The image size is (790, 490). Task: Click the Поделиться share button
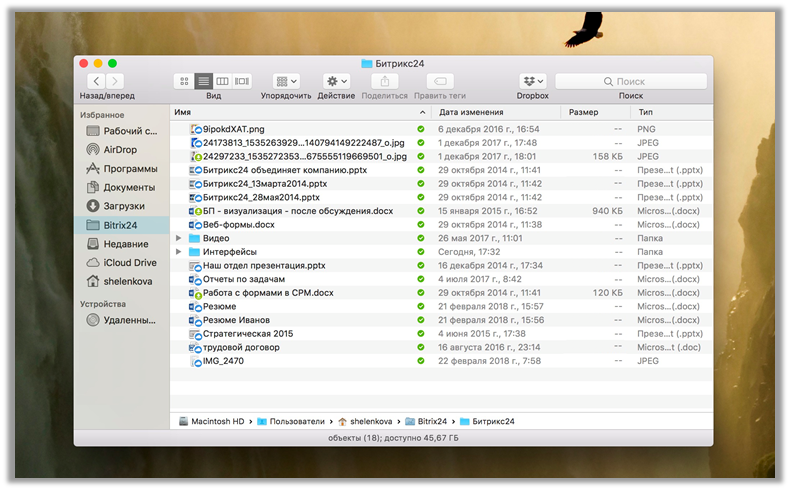385,81
